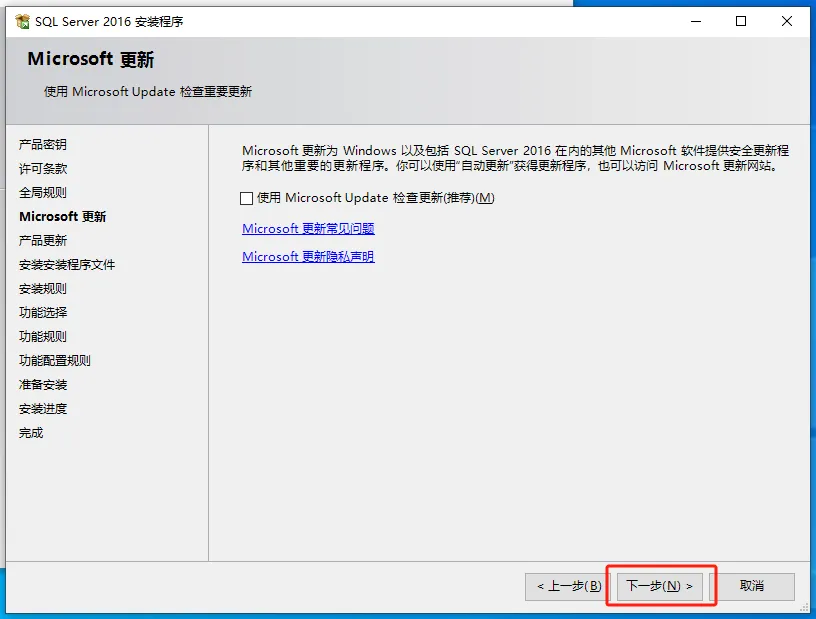Select 功能配置规则 step in sidebar
The image size is (816, 619).
click(x=55, y=360)
